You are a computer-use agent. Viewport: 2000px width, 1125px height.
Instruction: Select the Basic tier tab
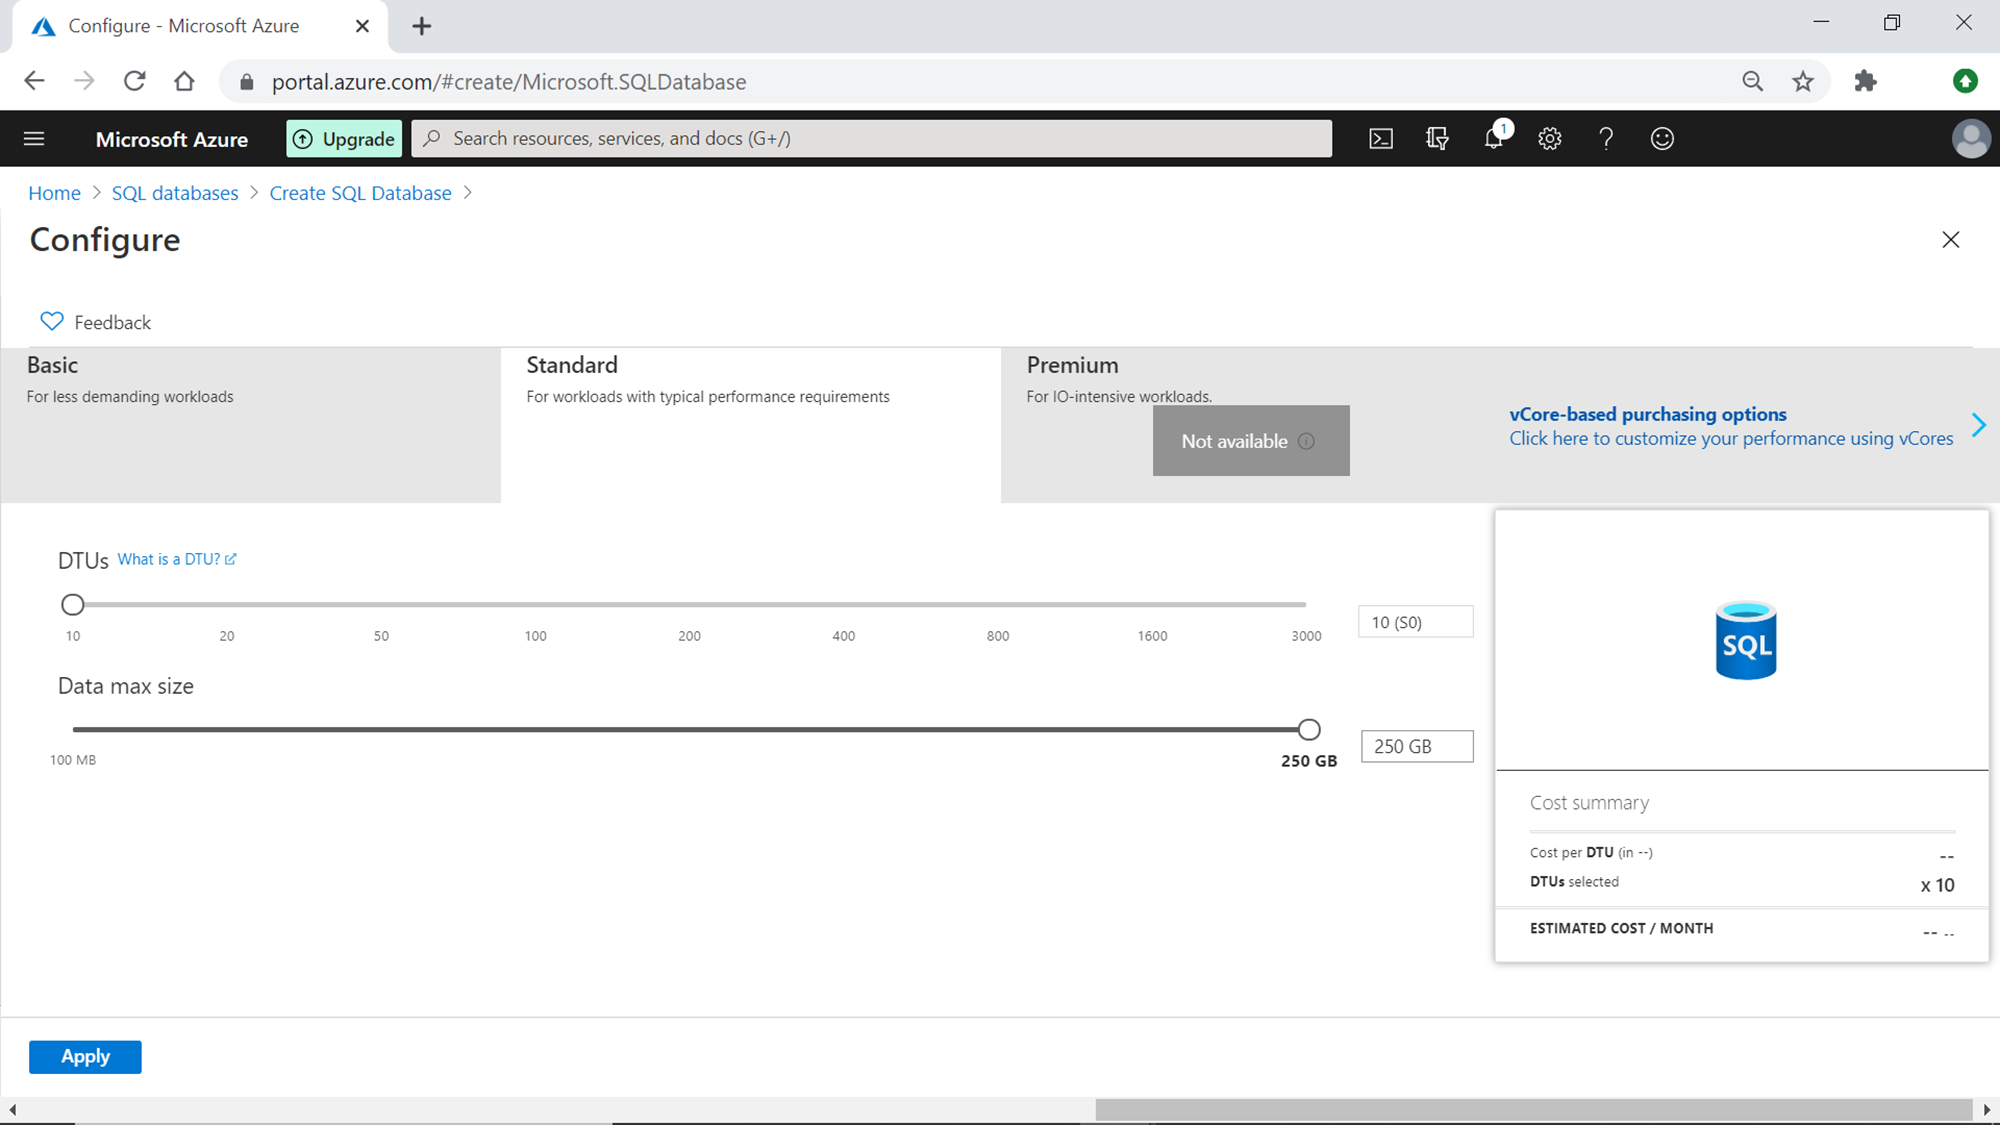[x=250, y=424]
